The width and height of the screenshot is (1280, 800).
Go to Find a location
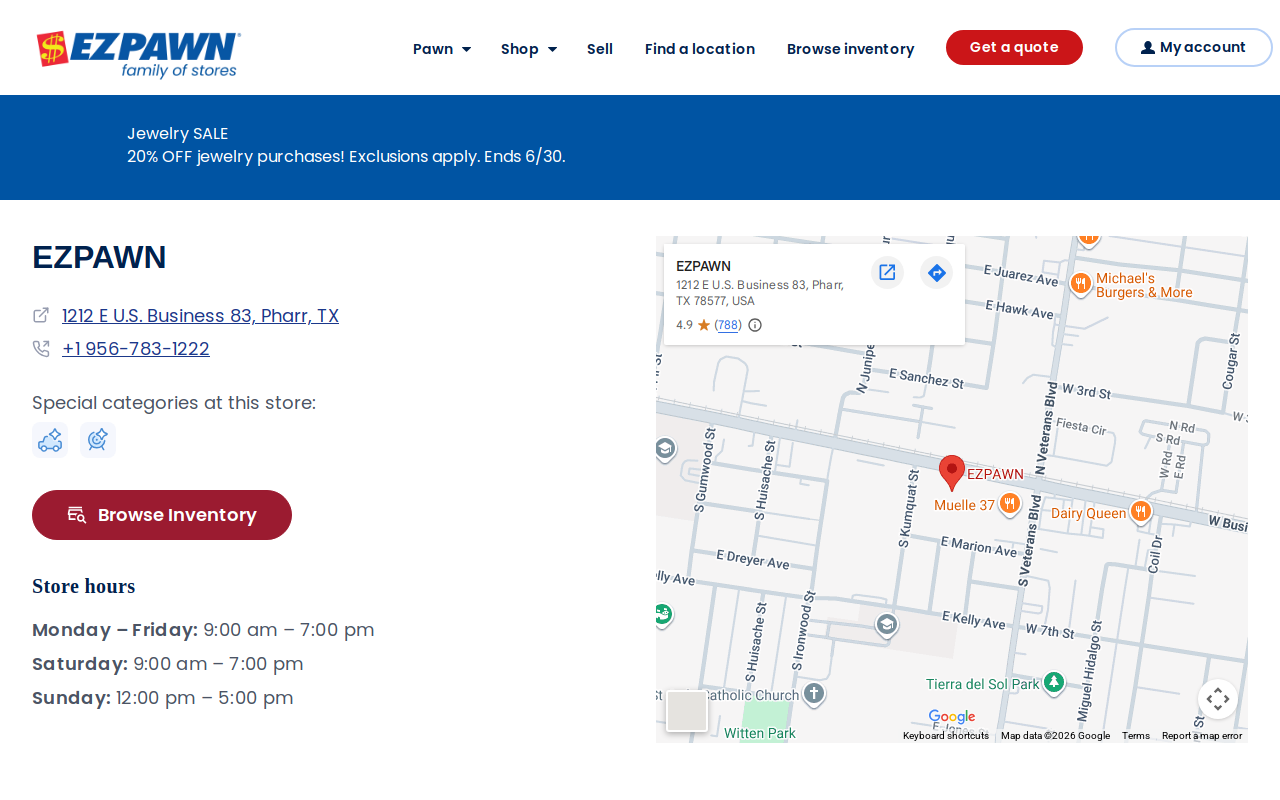(x=700, y=49)
